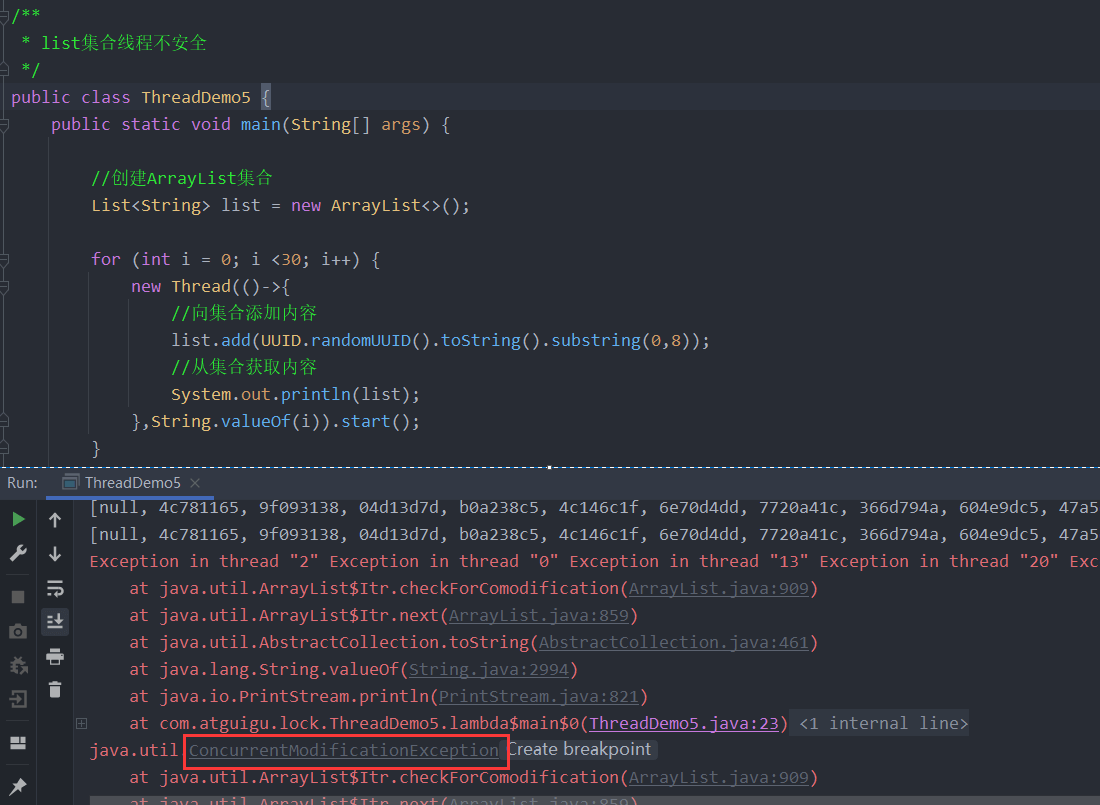Select the ThreadDemo5 tab in Run panel
The image size is (1100, 805).
pyautogui.click(x=130, y=483)
